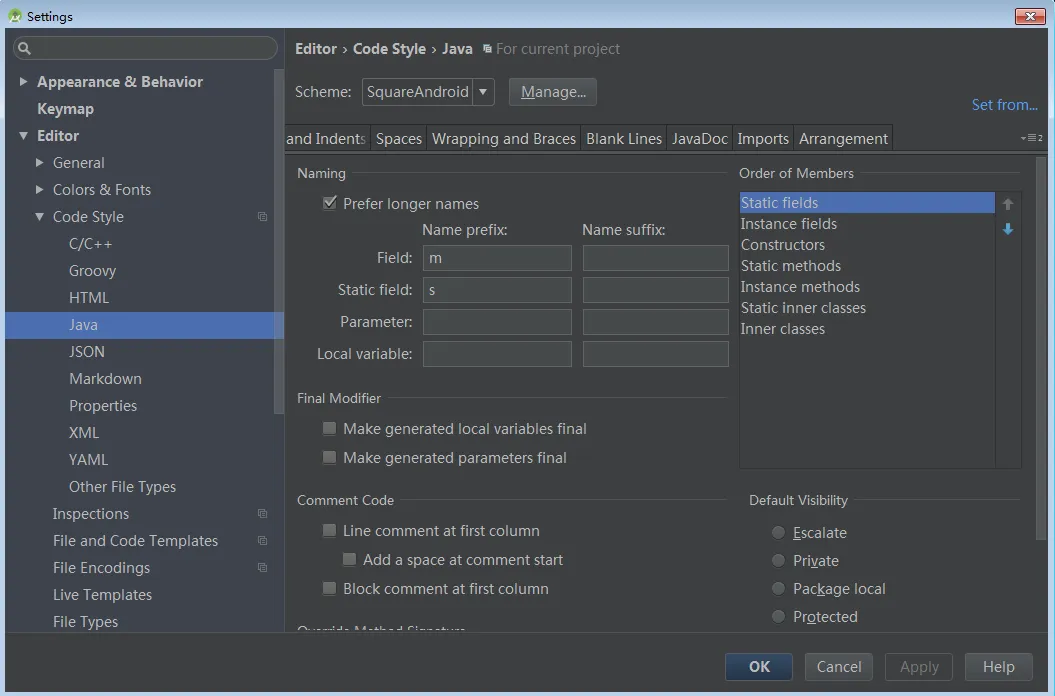The height and width of the screenshot is (696, 1055).
Task: Click the Set from... link
Action: pyautogui.click(x=1004, y=105)
